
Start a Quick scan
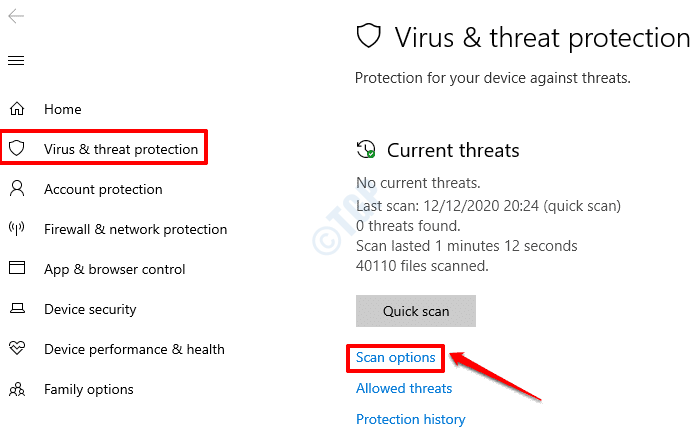click(416, 311)
